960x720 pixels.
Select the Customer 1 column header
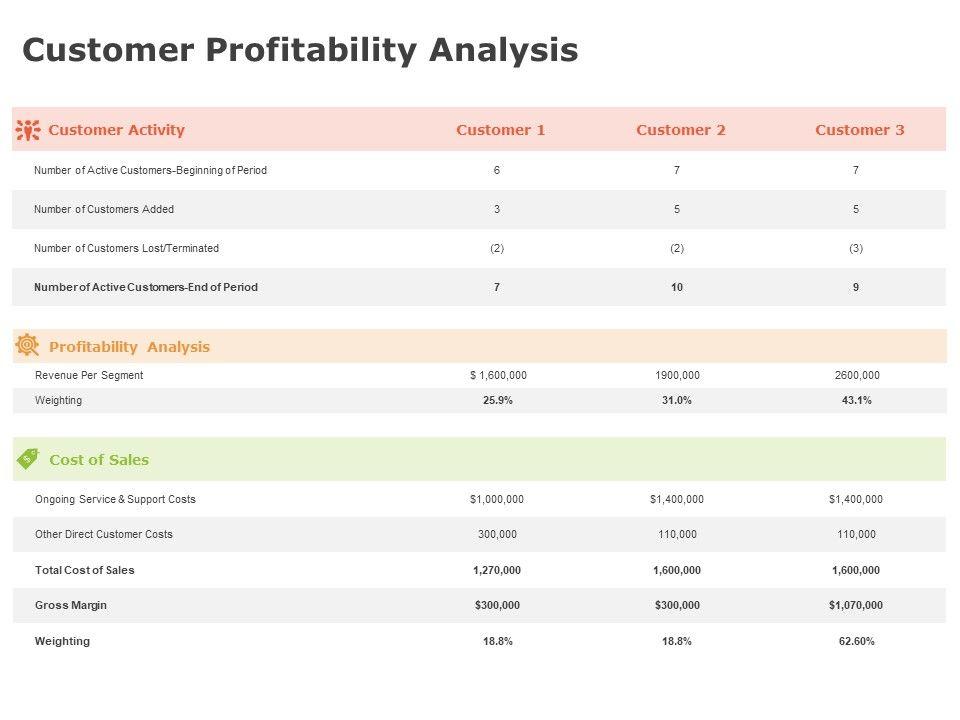point(500,130)
